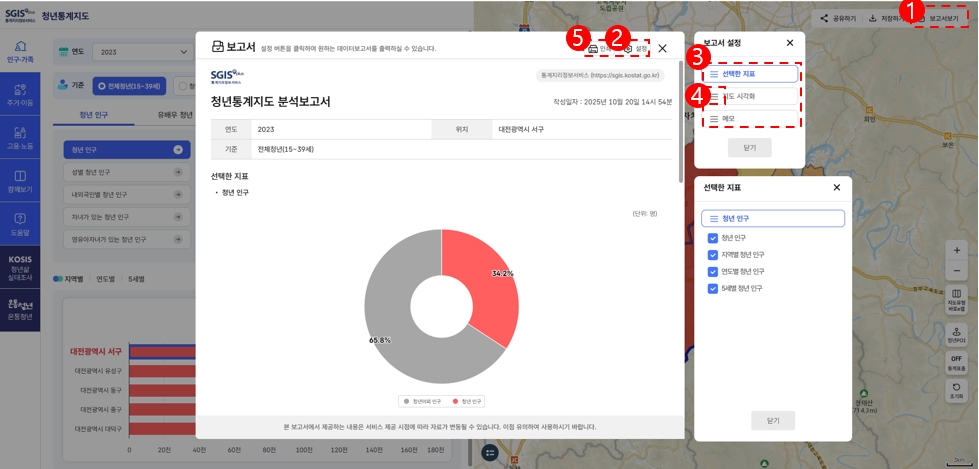Click the arrow on 영유아자녀가 있는 청년 인구

178,239
